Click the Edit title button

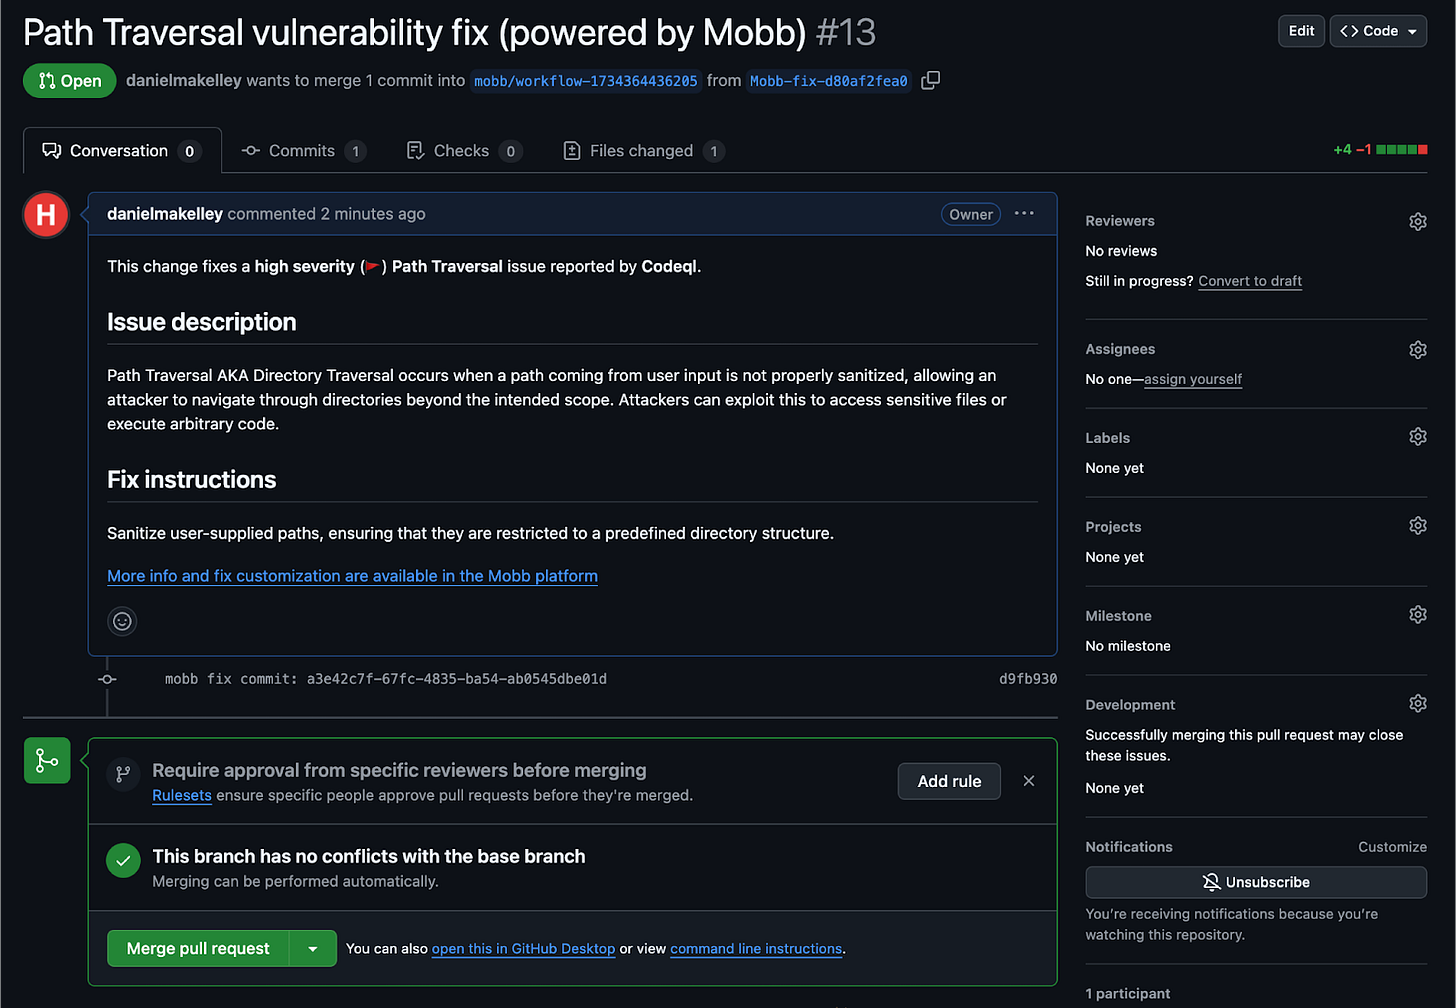coord(1301,31)
